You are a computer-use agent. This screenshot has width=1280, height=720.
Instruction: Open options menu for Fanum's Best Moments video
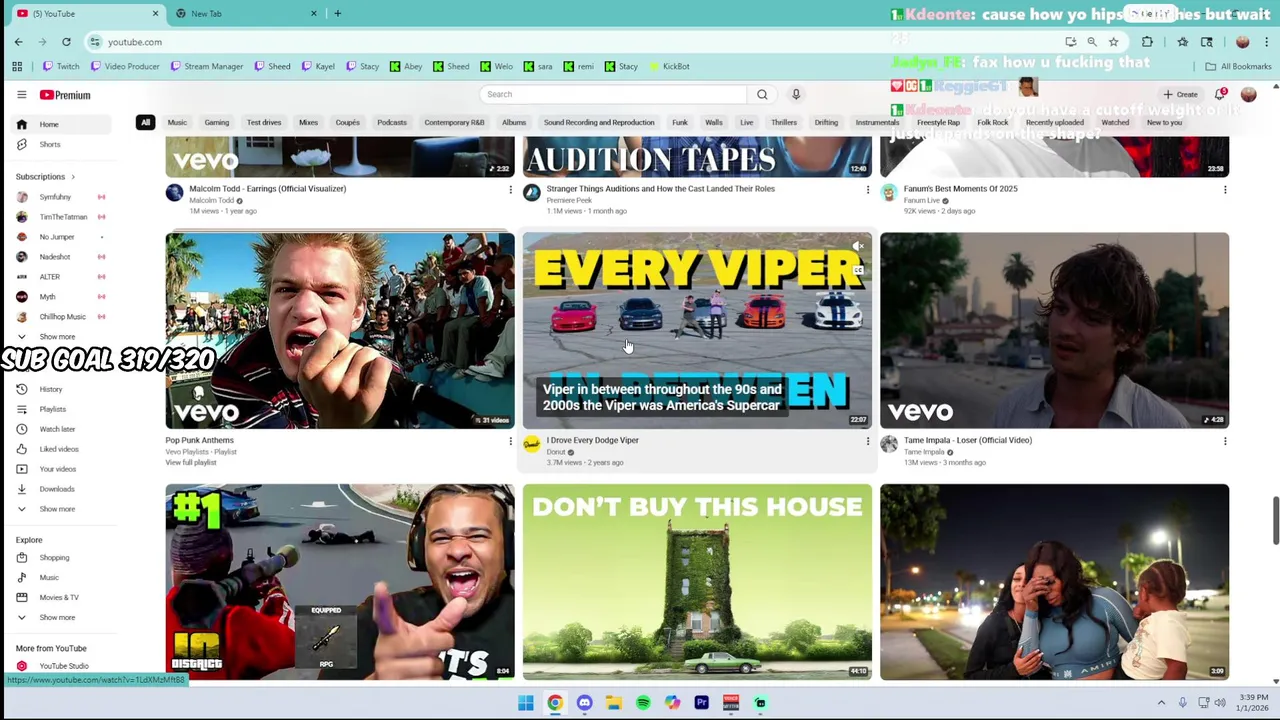[x=1225, y=189]
